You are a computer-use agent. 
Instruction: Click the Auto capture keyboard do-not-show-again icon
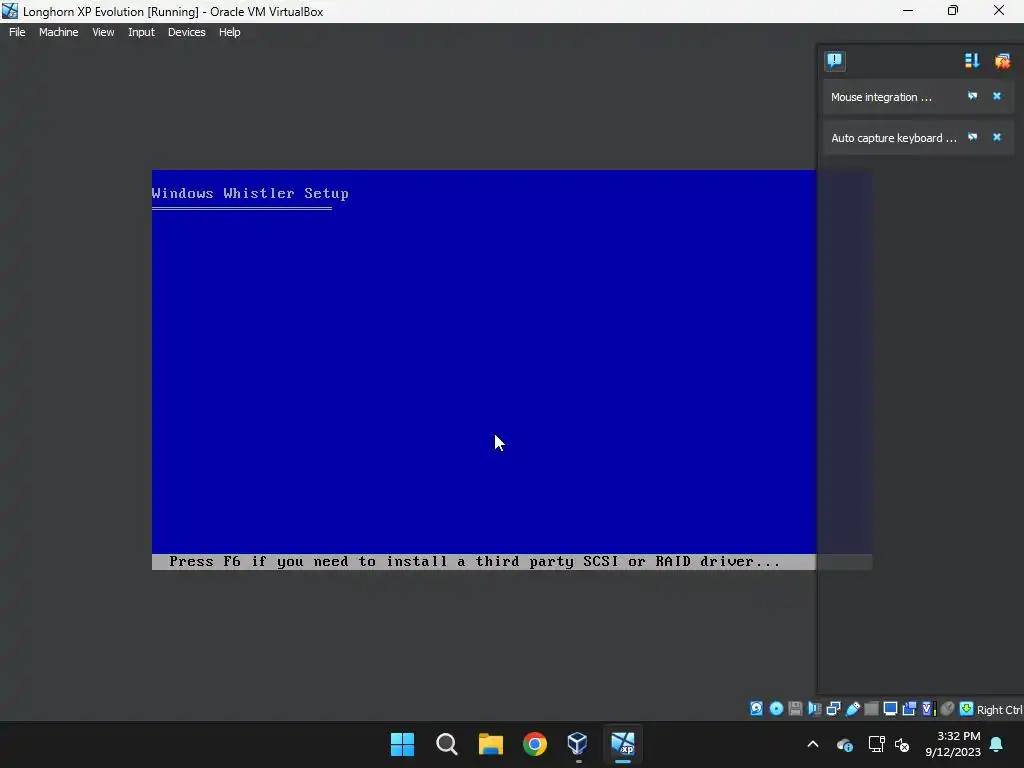pyautogui.click(x=972, y=137)
